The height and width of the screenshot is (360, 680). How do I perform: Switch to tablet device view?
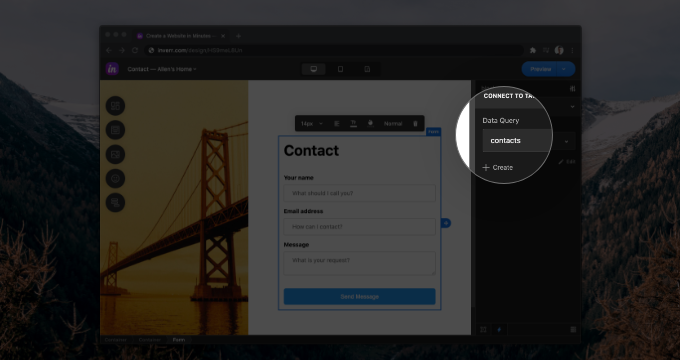340,69
